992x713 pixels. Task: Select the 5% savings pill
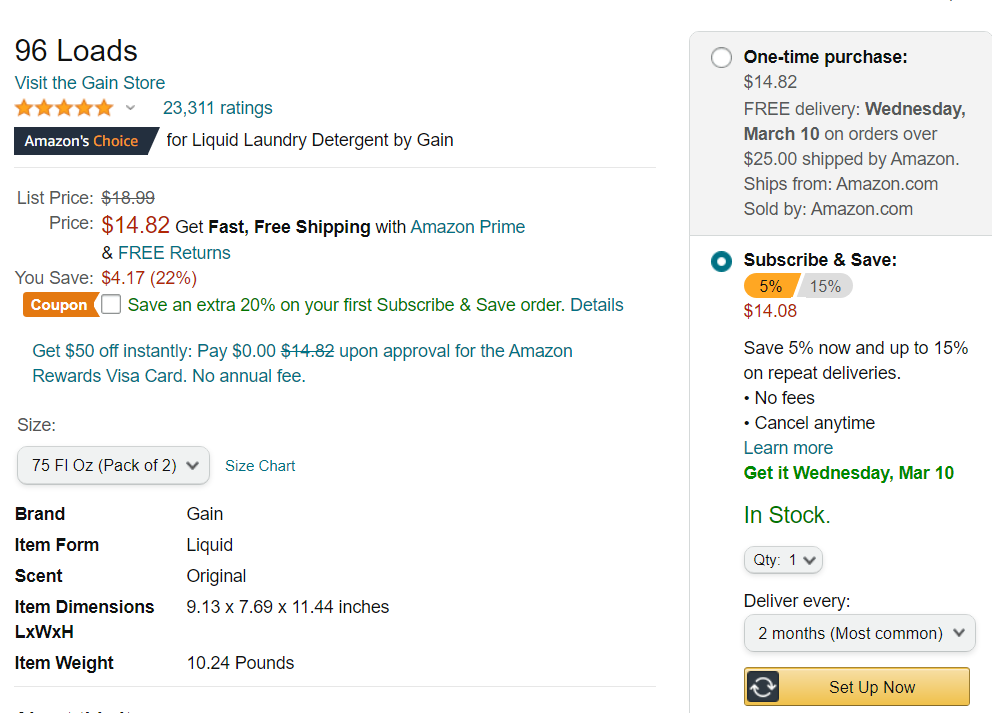pyautogui.click(x=771, y=287)
